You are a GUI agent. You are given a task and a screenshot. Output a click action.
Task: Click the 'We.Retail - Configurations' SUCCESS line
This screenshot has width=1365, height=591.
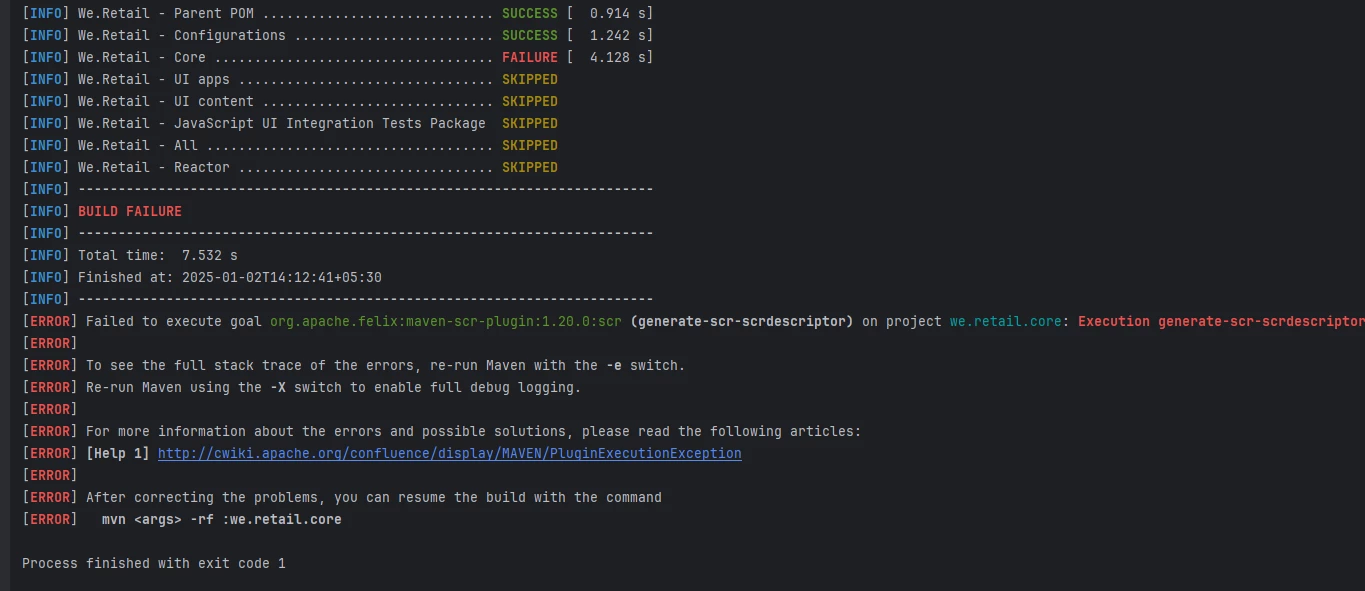[337, 35]
